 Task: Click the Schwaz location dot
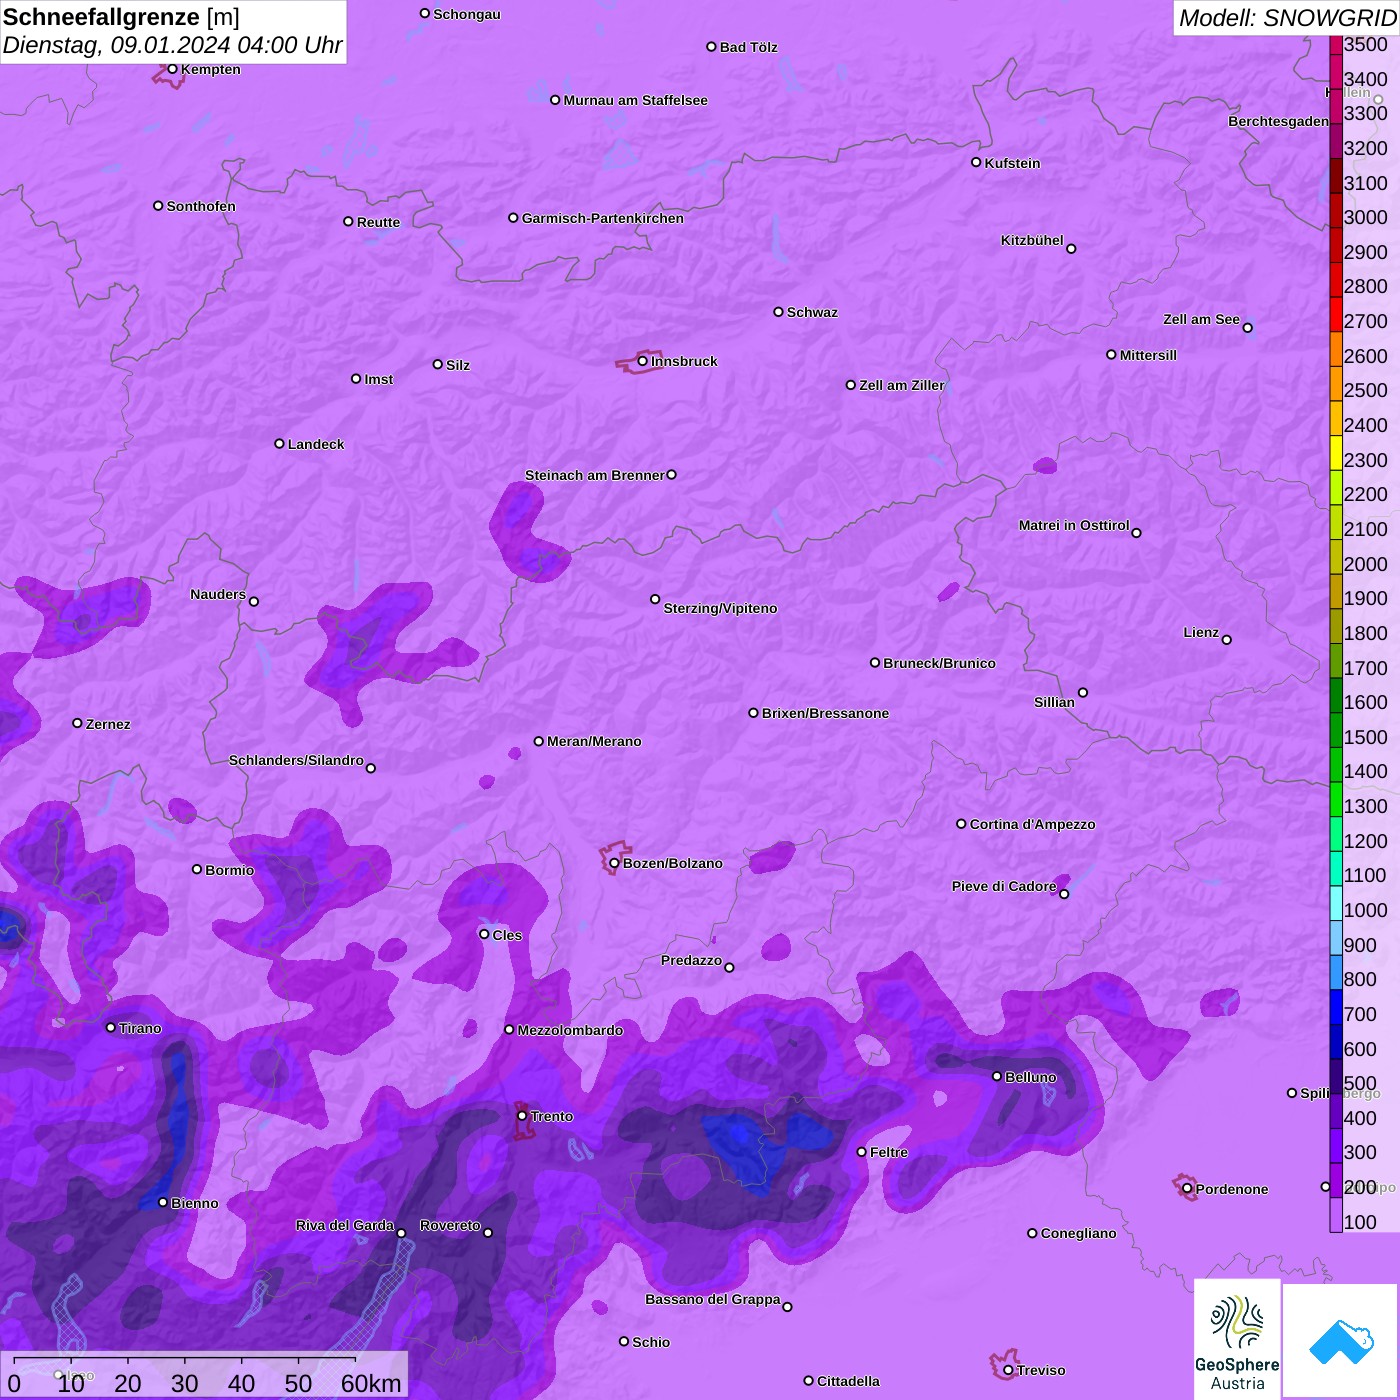778,312
